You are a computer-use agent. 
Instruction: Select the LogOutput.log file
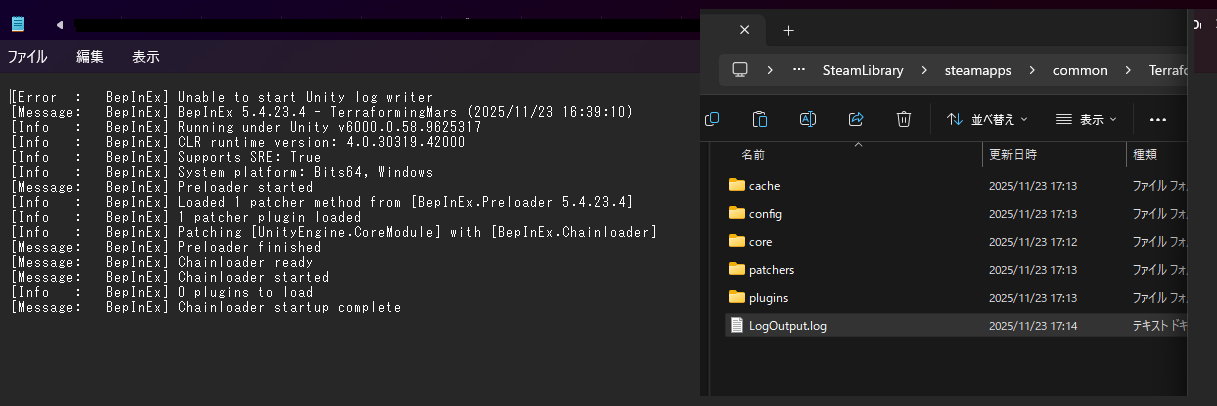787,325
